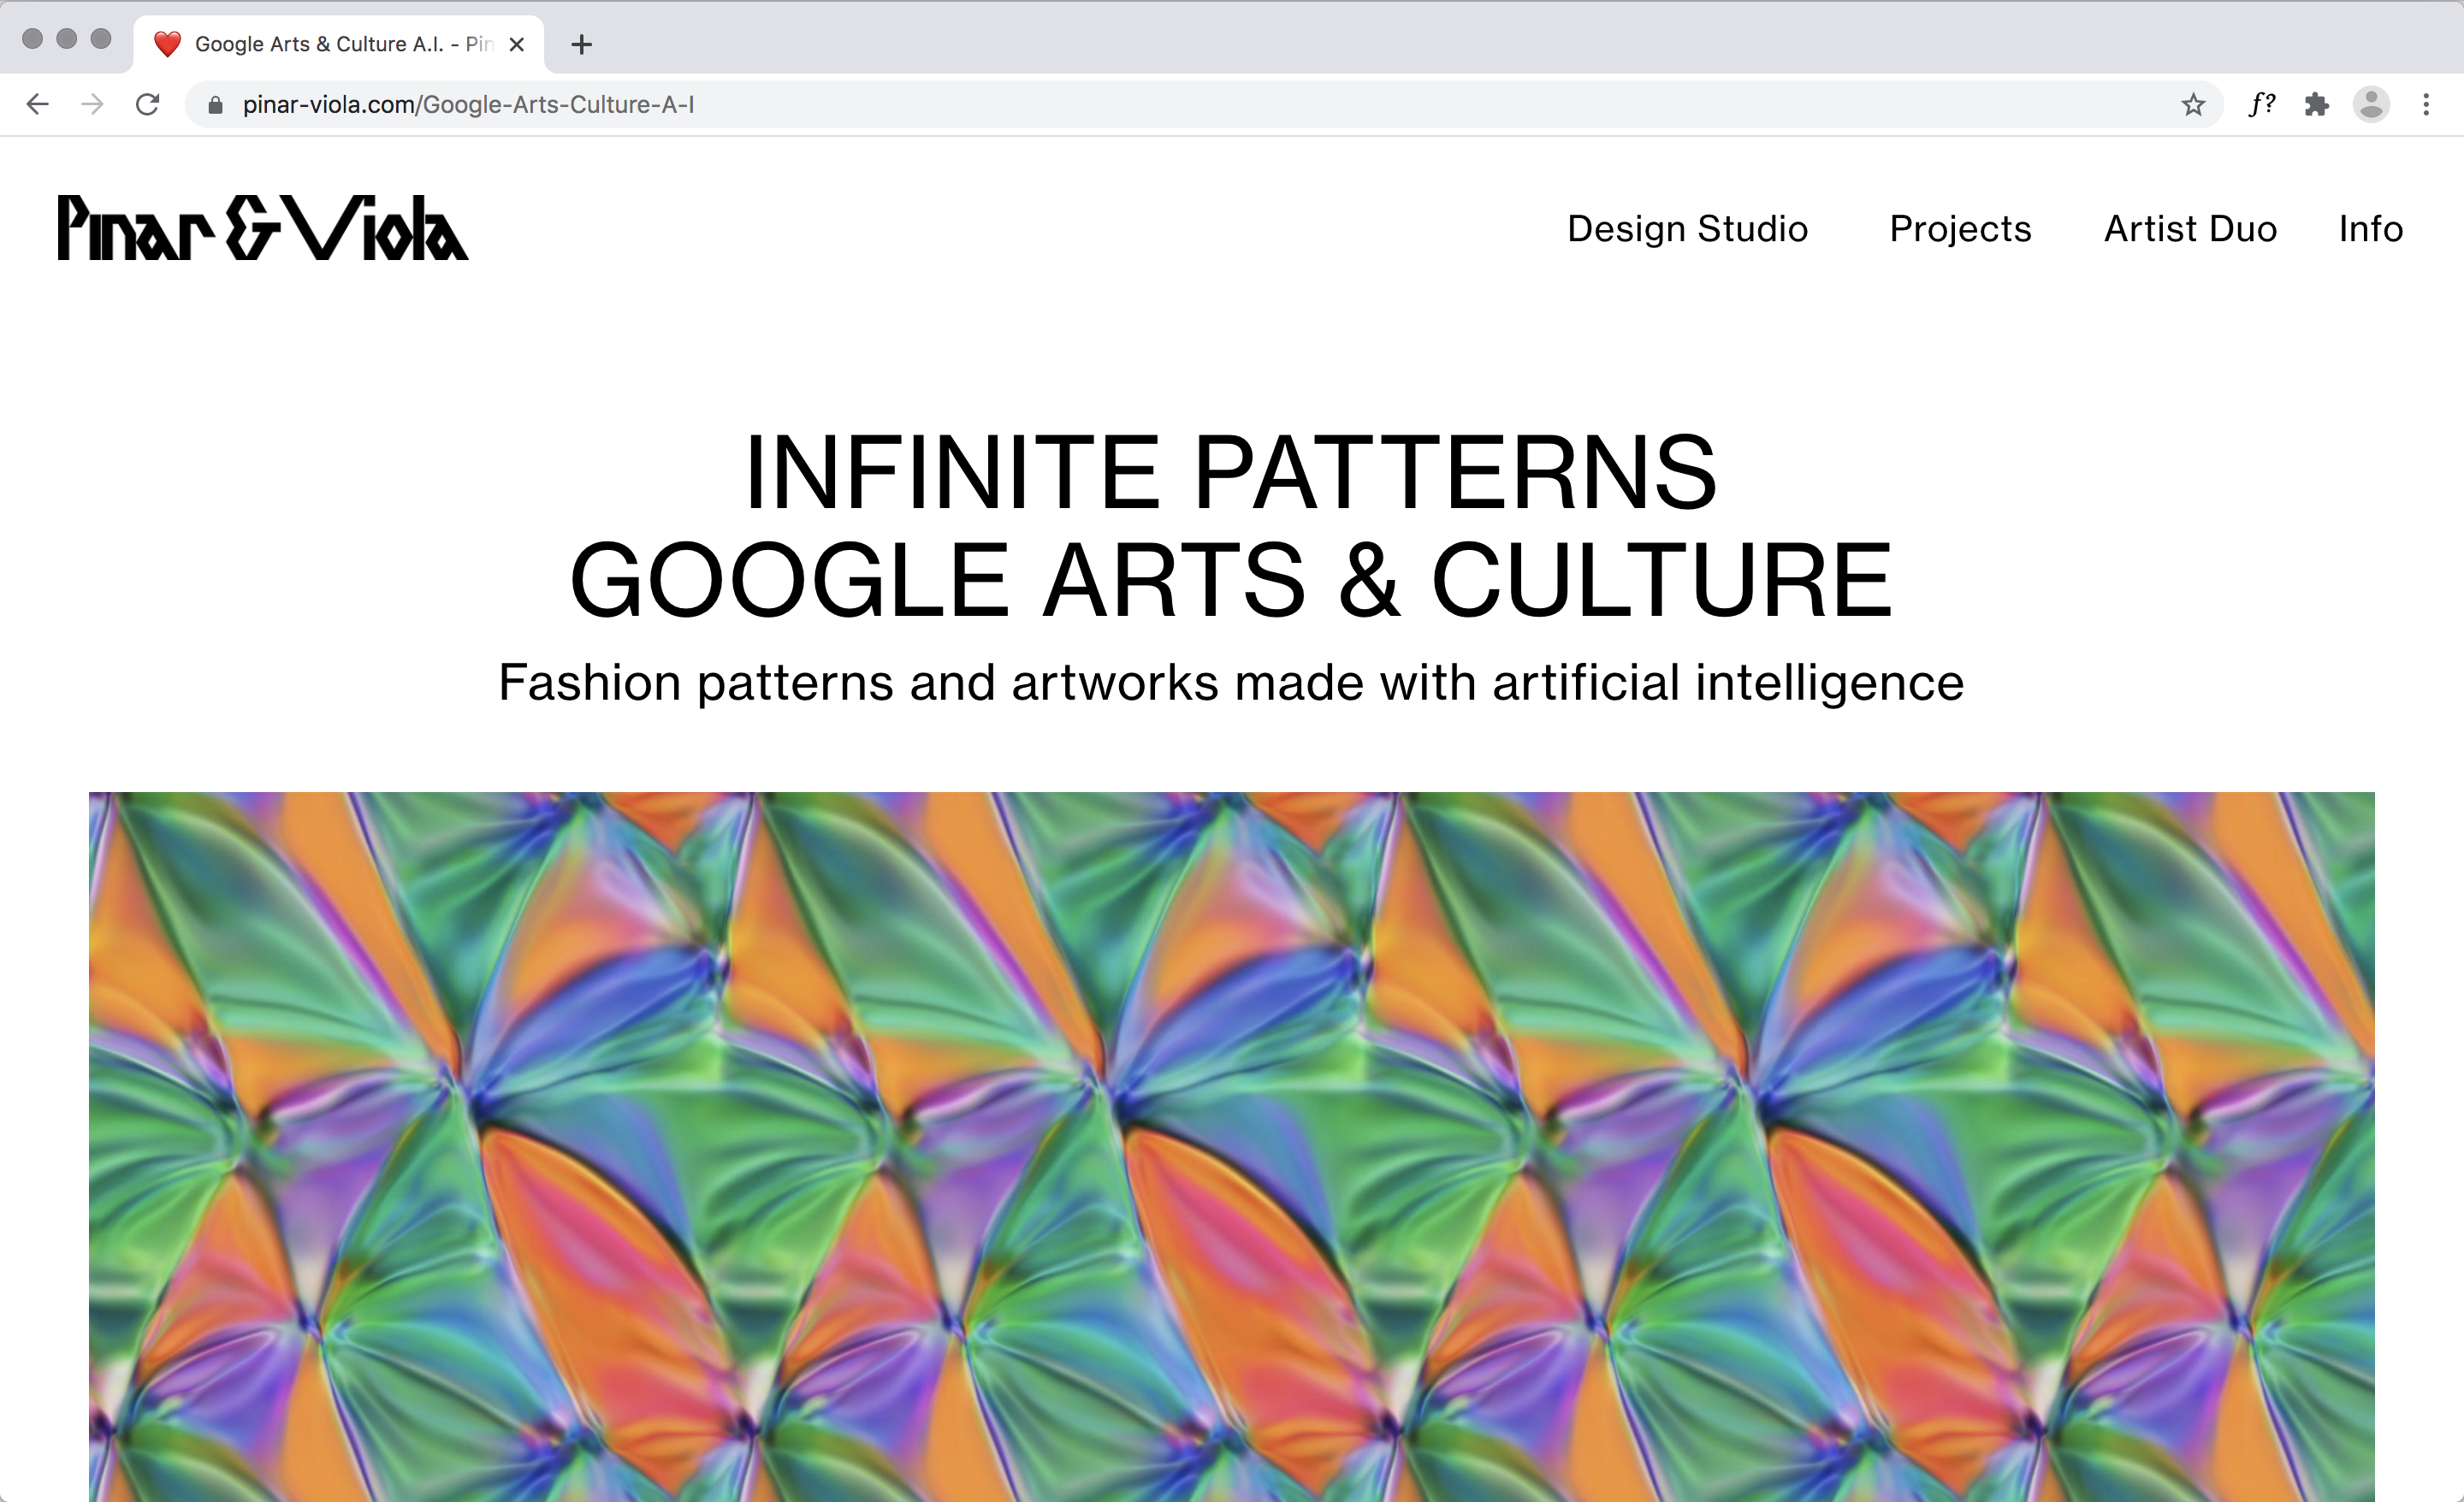Reload the page with the refresh icon

coord(147,104)
